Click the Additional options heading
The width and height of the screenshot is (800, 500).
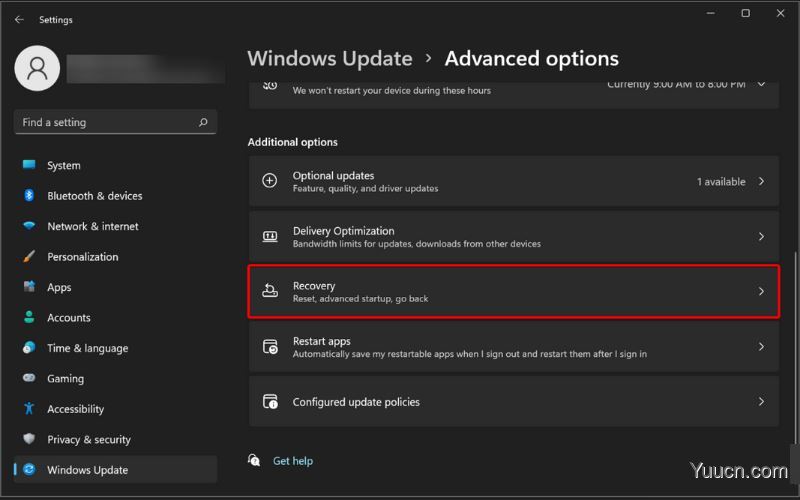click(x=292, y=142)
